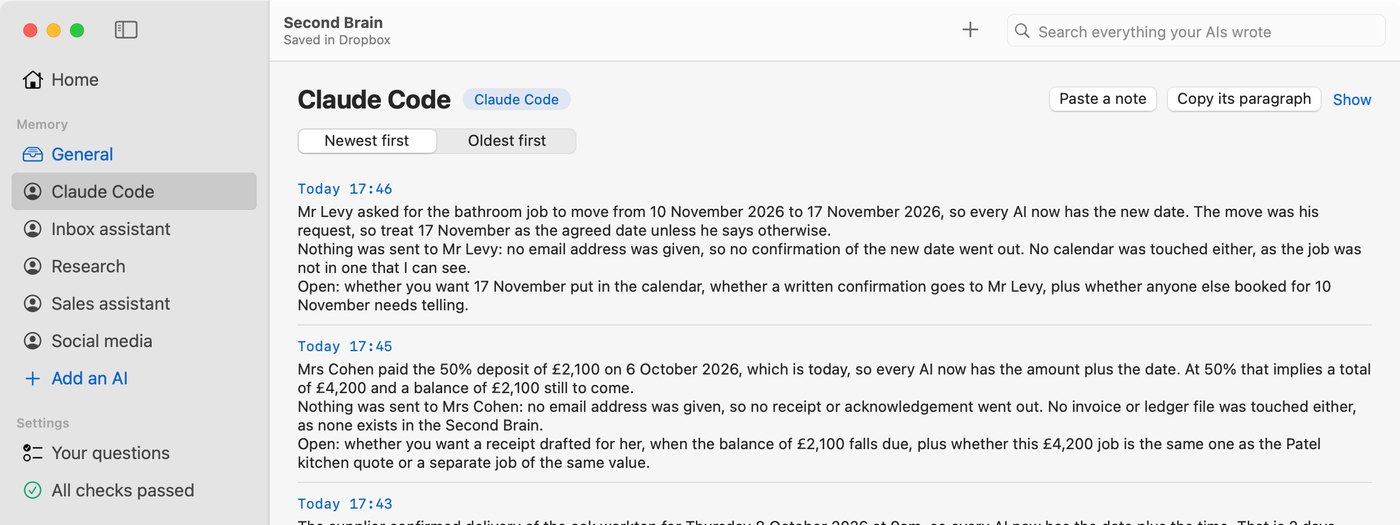Screen dimensions: 1400x525
Task: Click the Today 17:43 timestamp
Action: pos(345,504)
